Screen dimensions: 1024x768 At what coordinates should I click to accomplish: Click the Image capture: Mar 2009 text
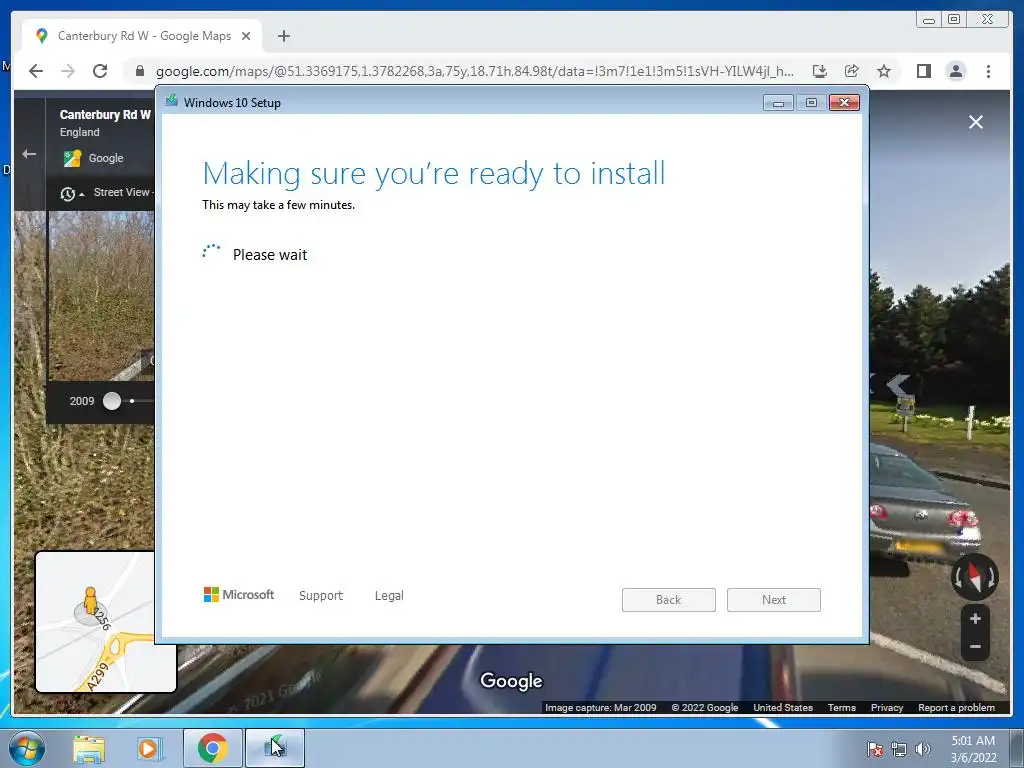coord(601,707)
